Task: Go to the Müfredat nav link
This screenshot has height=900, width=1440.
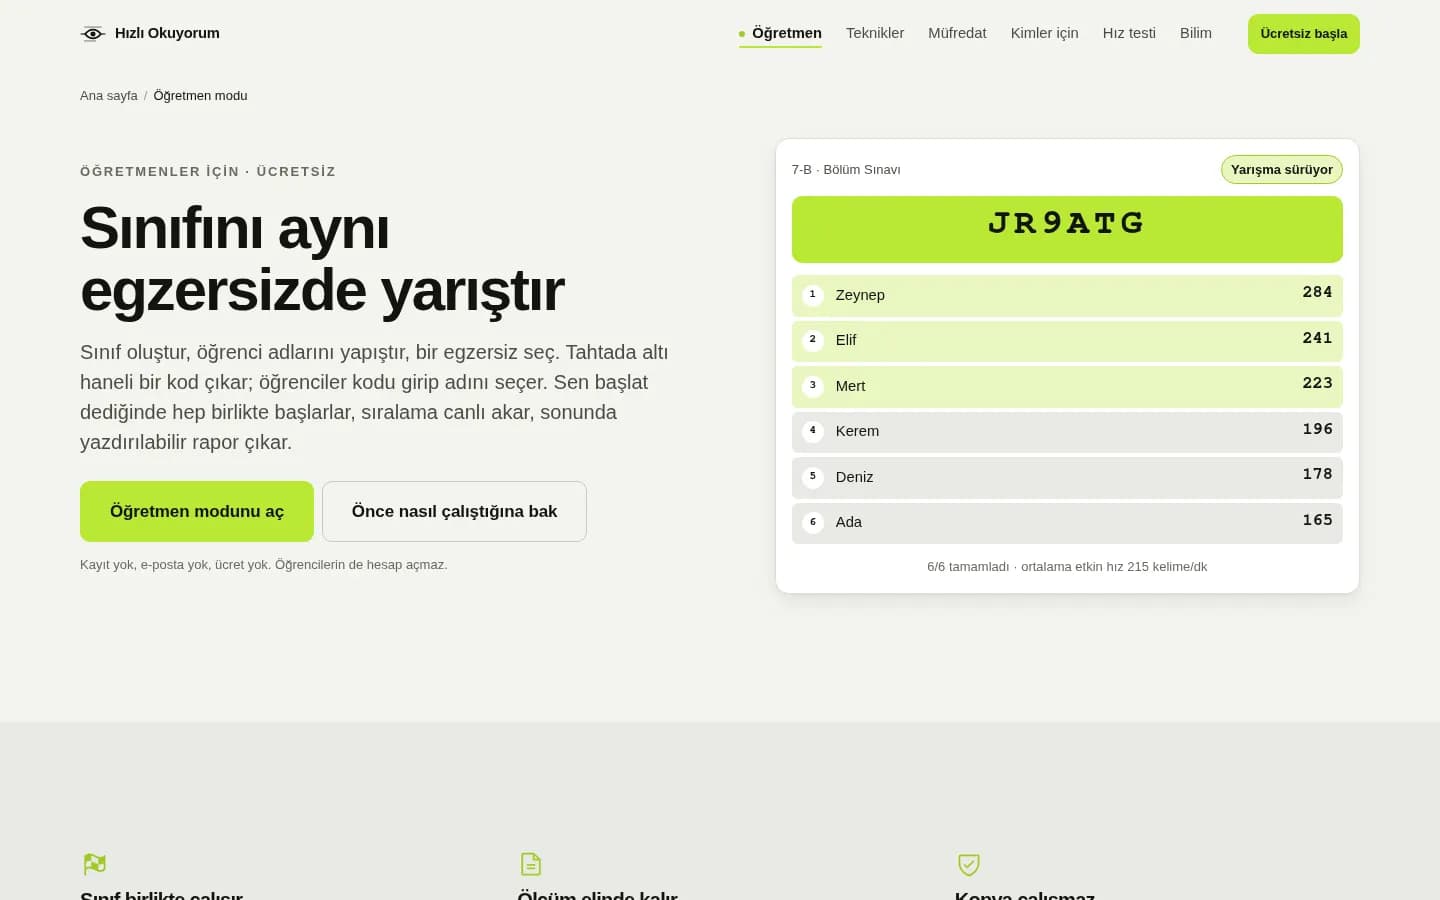Action: [x=957, y=33]
